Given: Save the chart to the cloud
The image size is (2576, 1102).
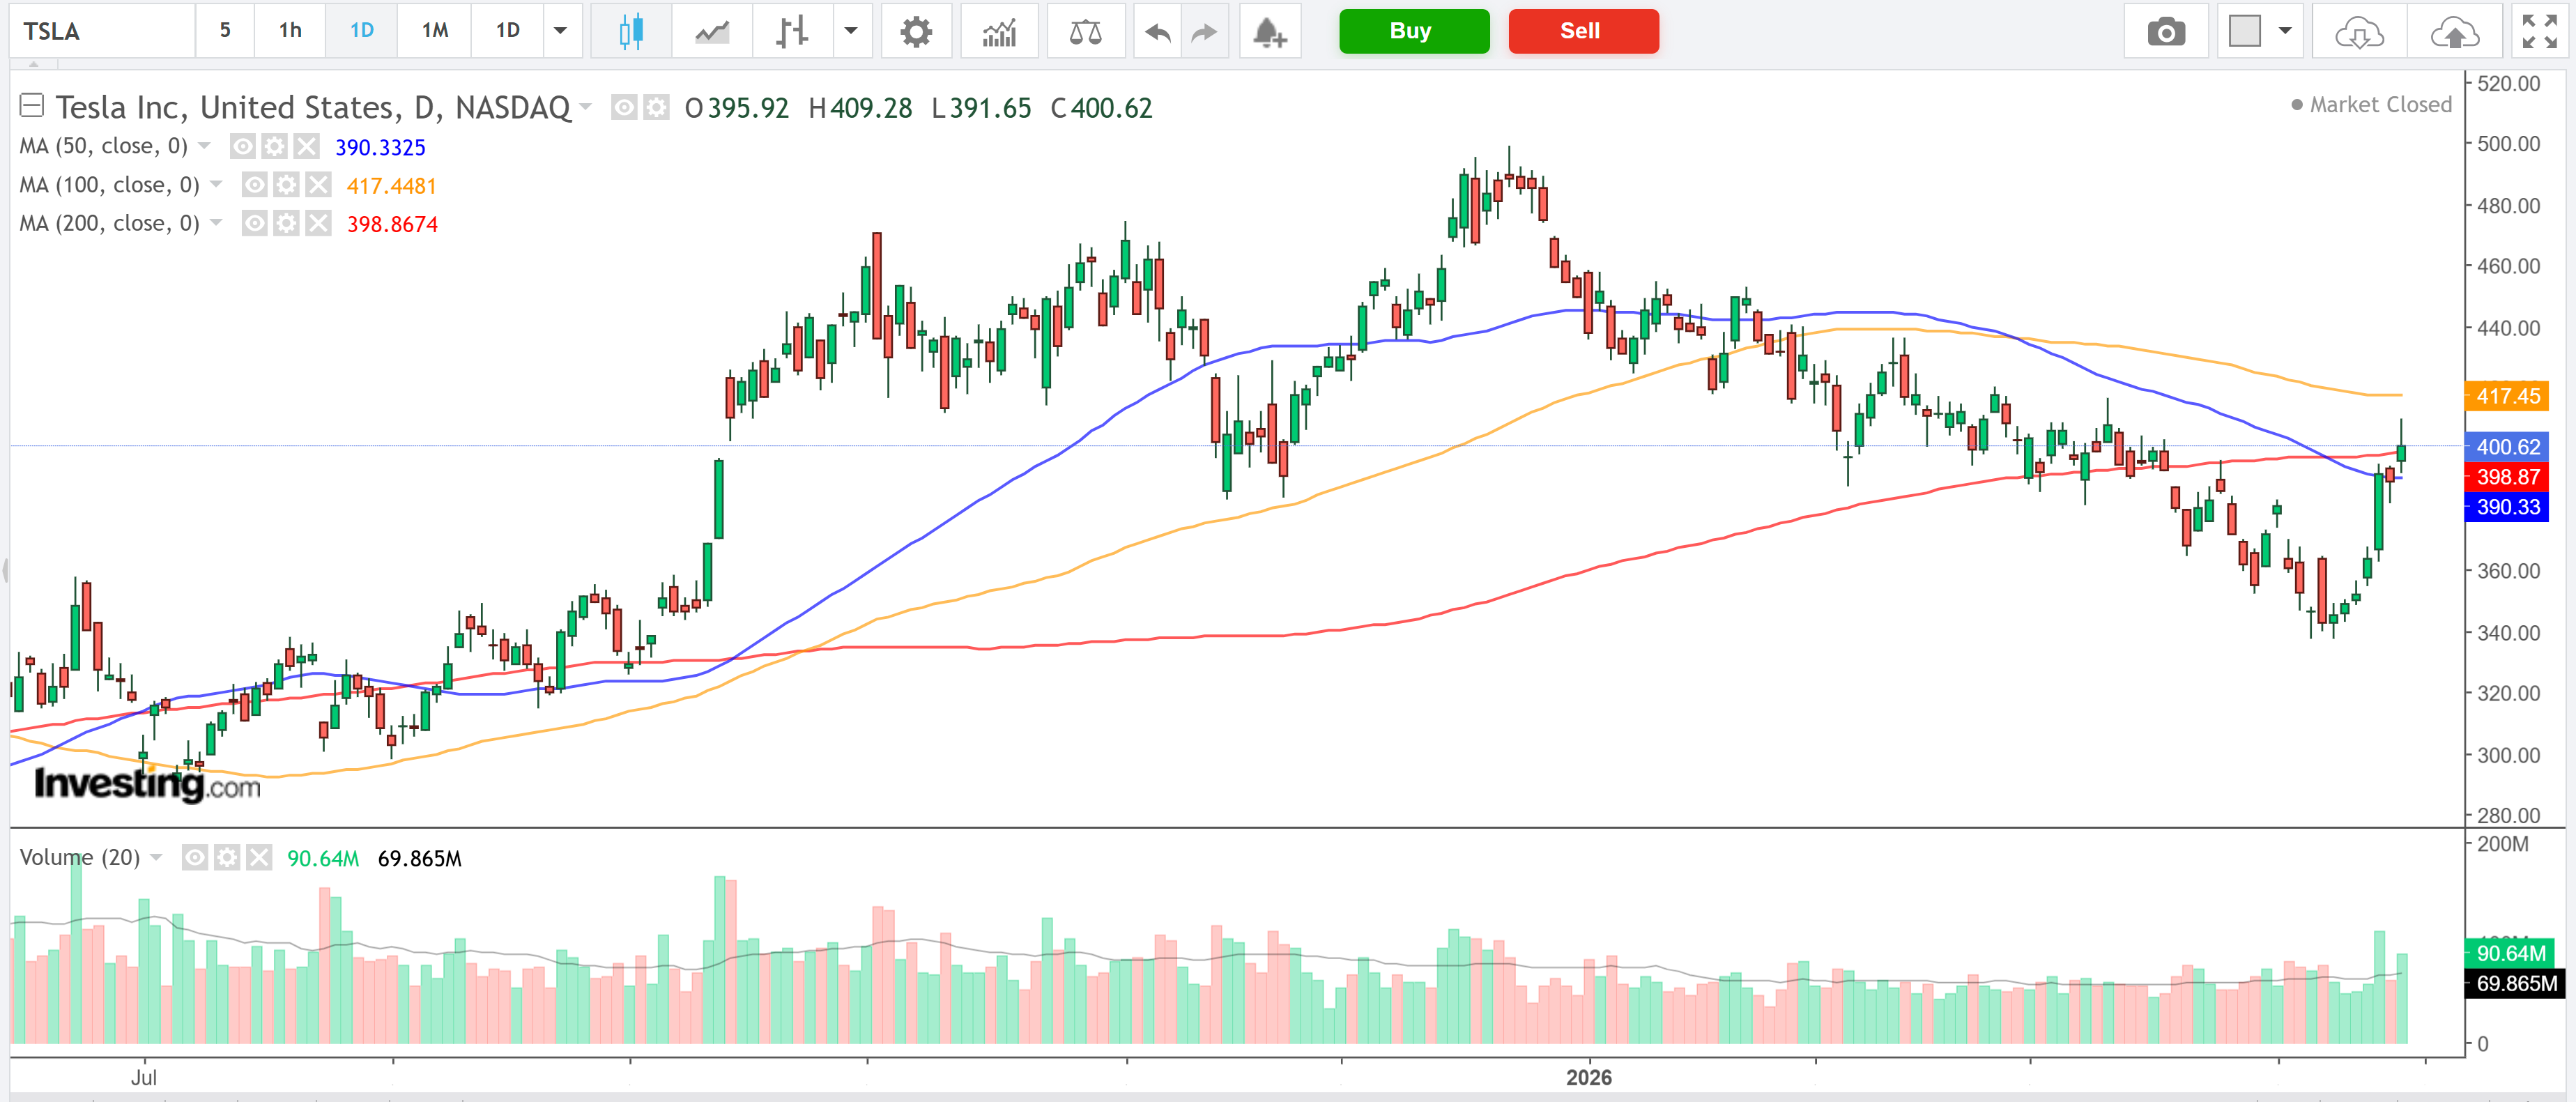Looking at the screenshot, I should tap(2456, 31).
